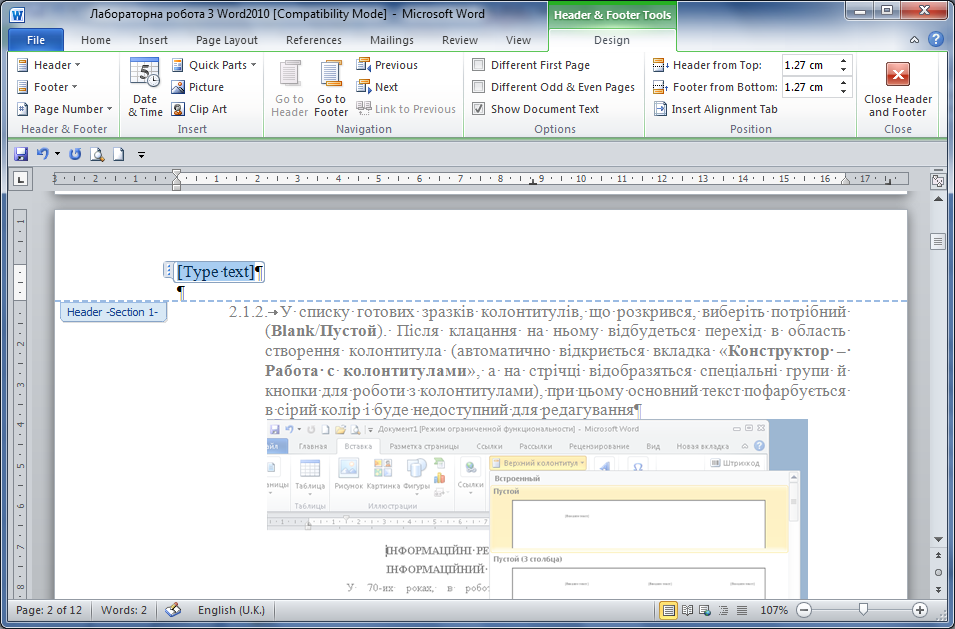The width and height of the screenshot is (955, 629).
Task: Click Insert Alignment Tab
Action: [715, 109]
